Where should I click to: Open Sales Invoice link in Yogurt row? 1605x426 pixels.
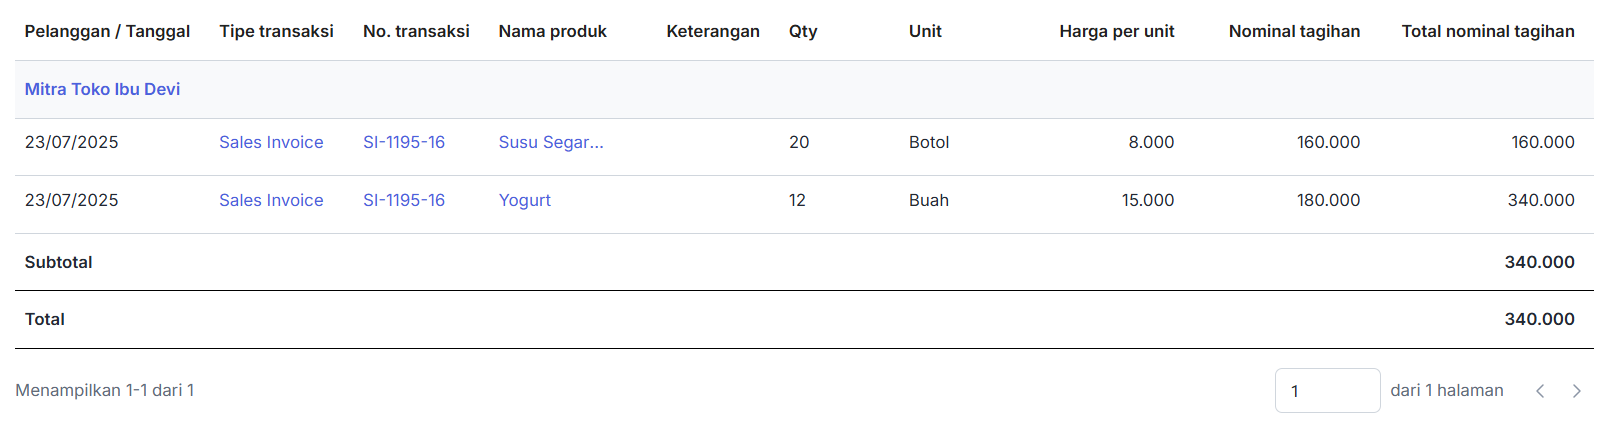(x=271, y=200)
